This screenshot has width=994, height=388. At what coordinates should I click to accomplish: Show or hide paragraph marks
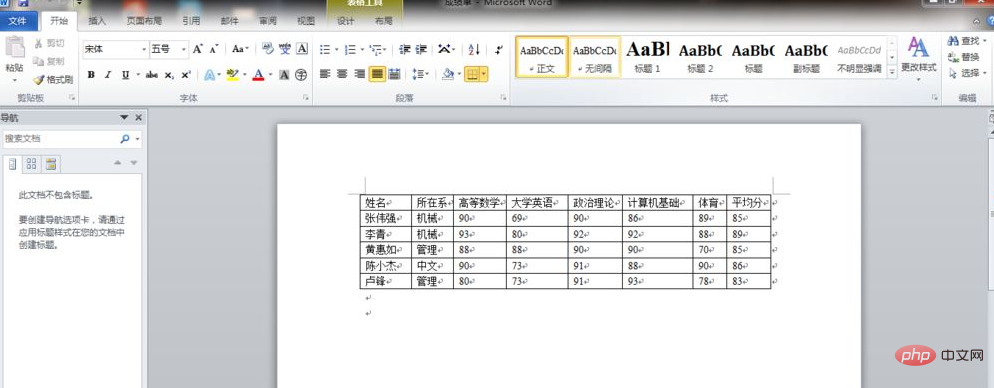pos(499,49)
